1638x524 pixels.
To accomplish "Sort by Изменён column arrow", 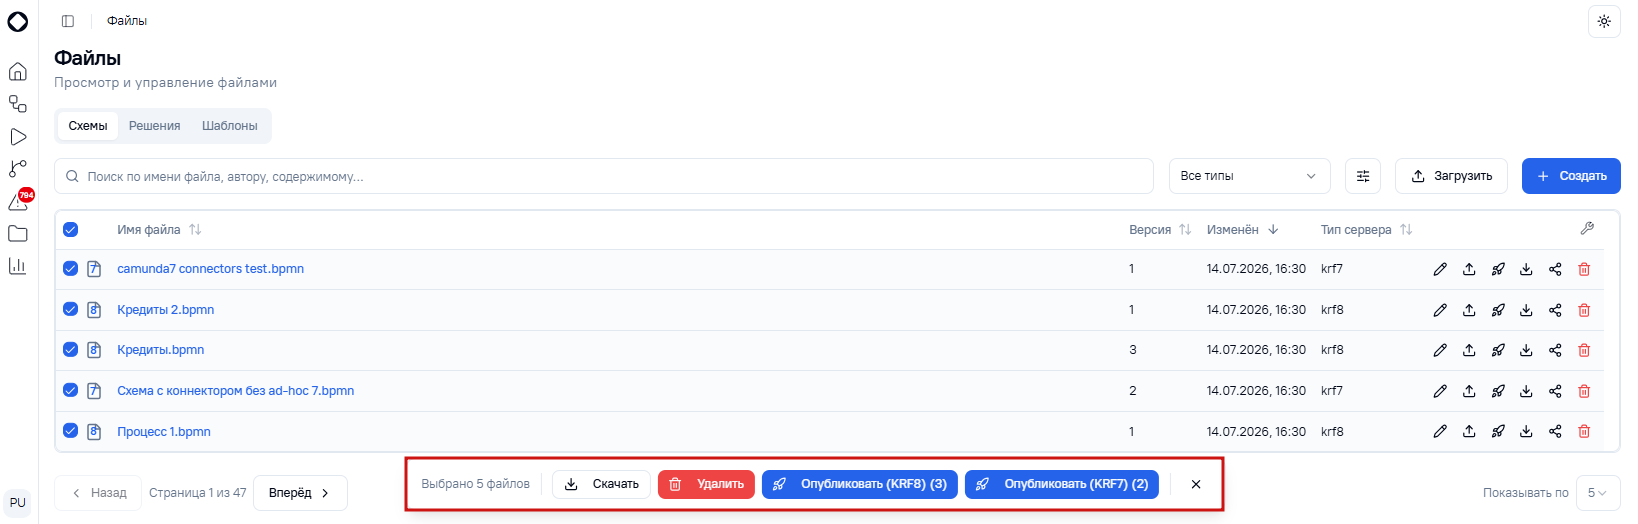I will pyautogui.click(x=1273, y=230).
